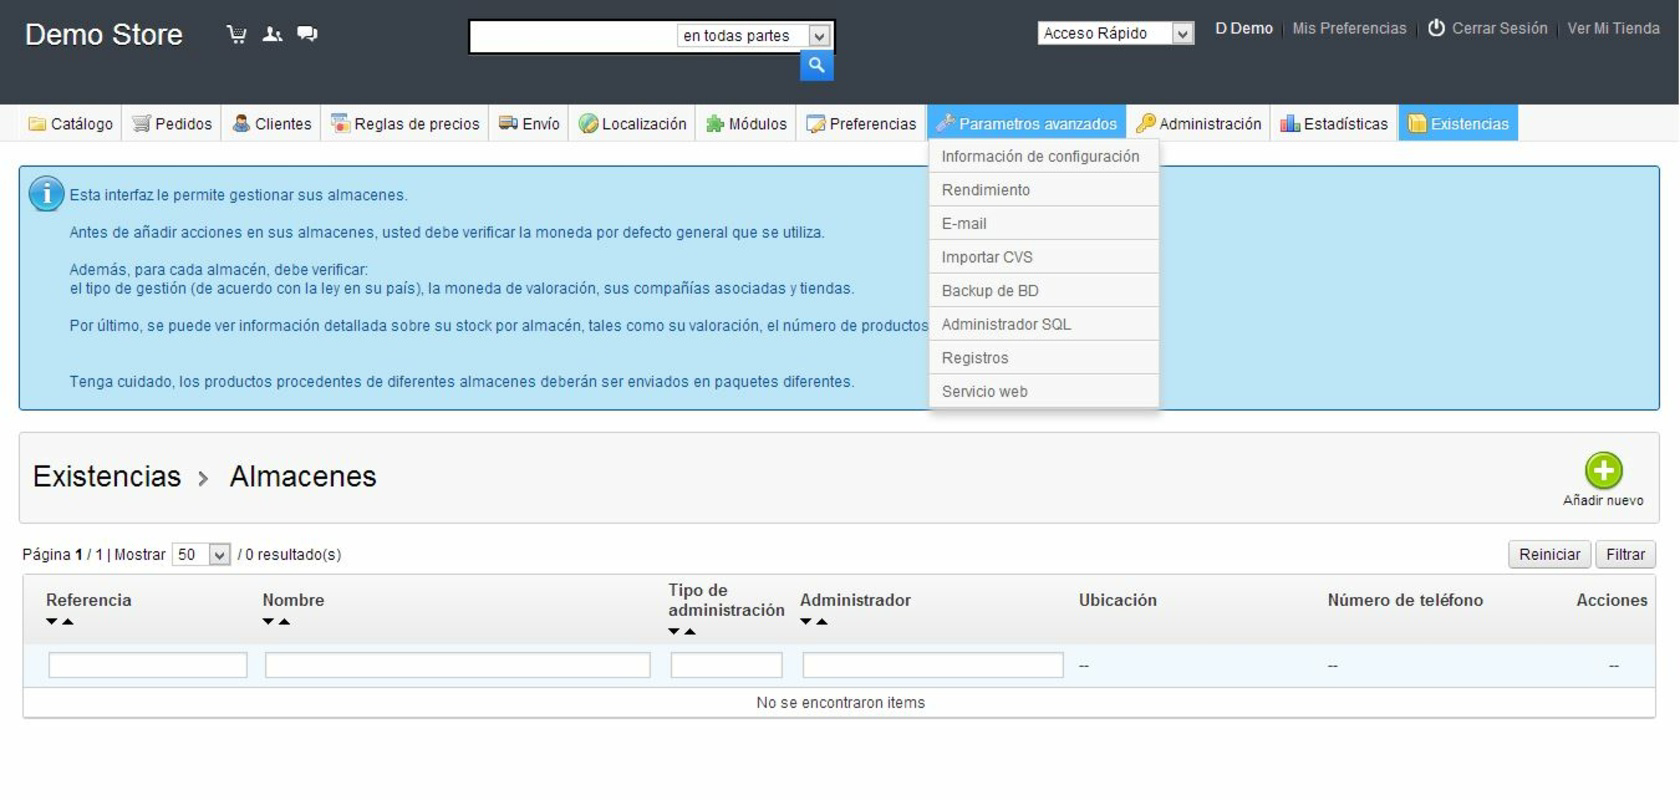Focus the top search text field
This screenshot has width=1680, height=800.
pos(574,36)
